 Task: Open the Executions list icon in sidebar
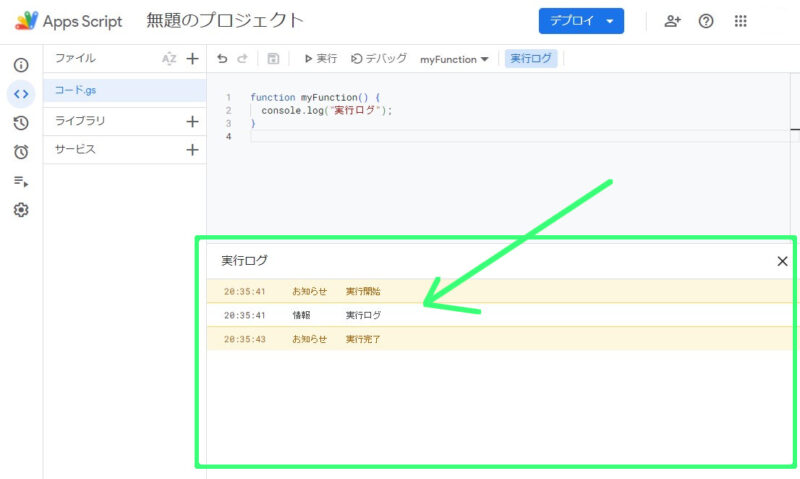(x=21, y=181)
